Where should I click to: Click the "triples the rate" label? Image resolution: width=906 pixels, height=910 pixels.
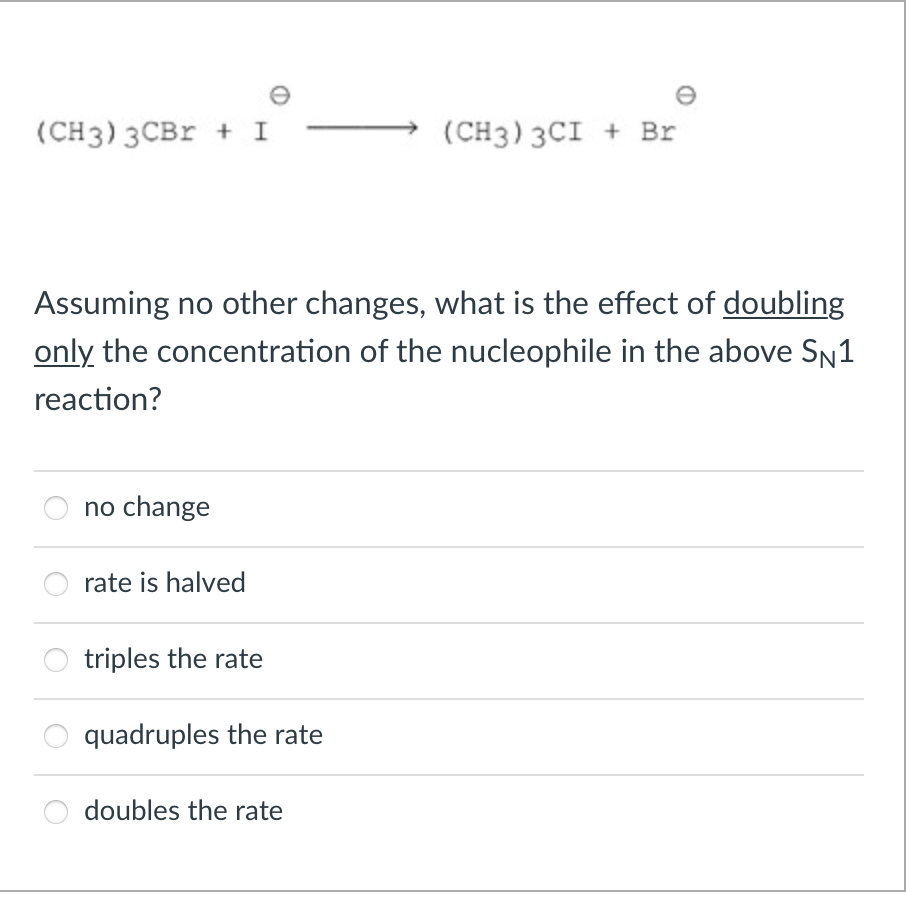pyautogui.click(x=173, y=660)
